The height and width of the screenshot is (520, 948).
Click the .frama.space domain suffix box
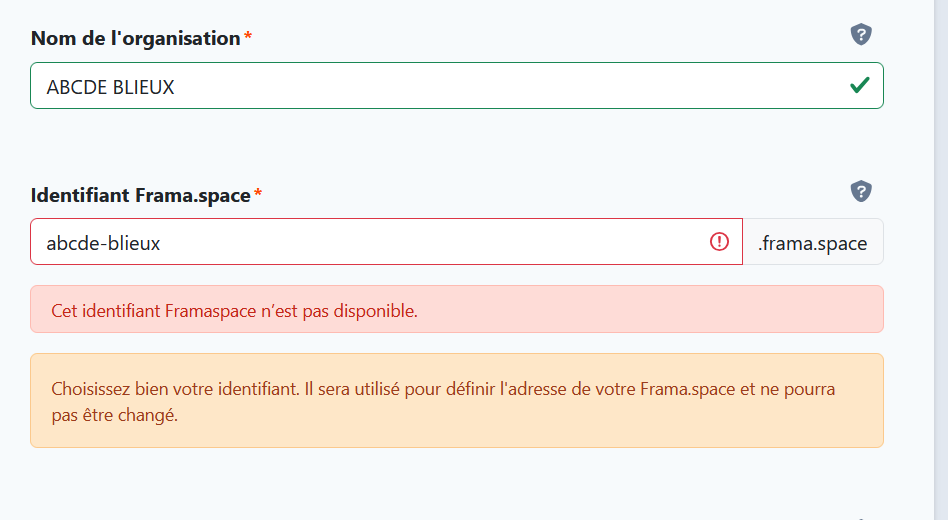click(x=813, y=242)
